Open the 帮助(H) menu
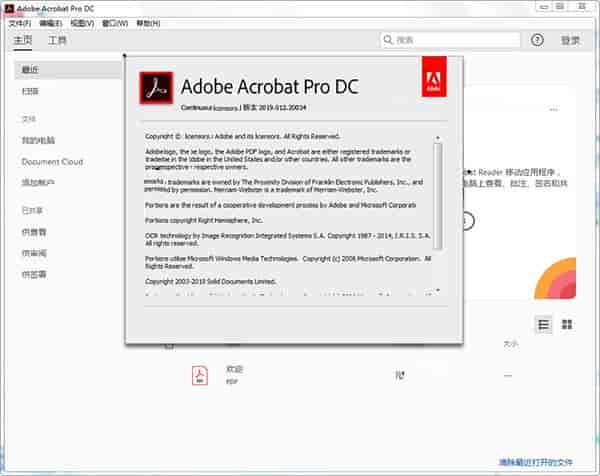The image size is (600, 476). [x=147, y=22]
